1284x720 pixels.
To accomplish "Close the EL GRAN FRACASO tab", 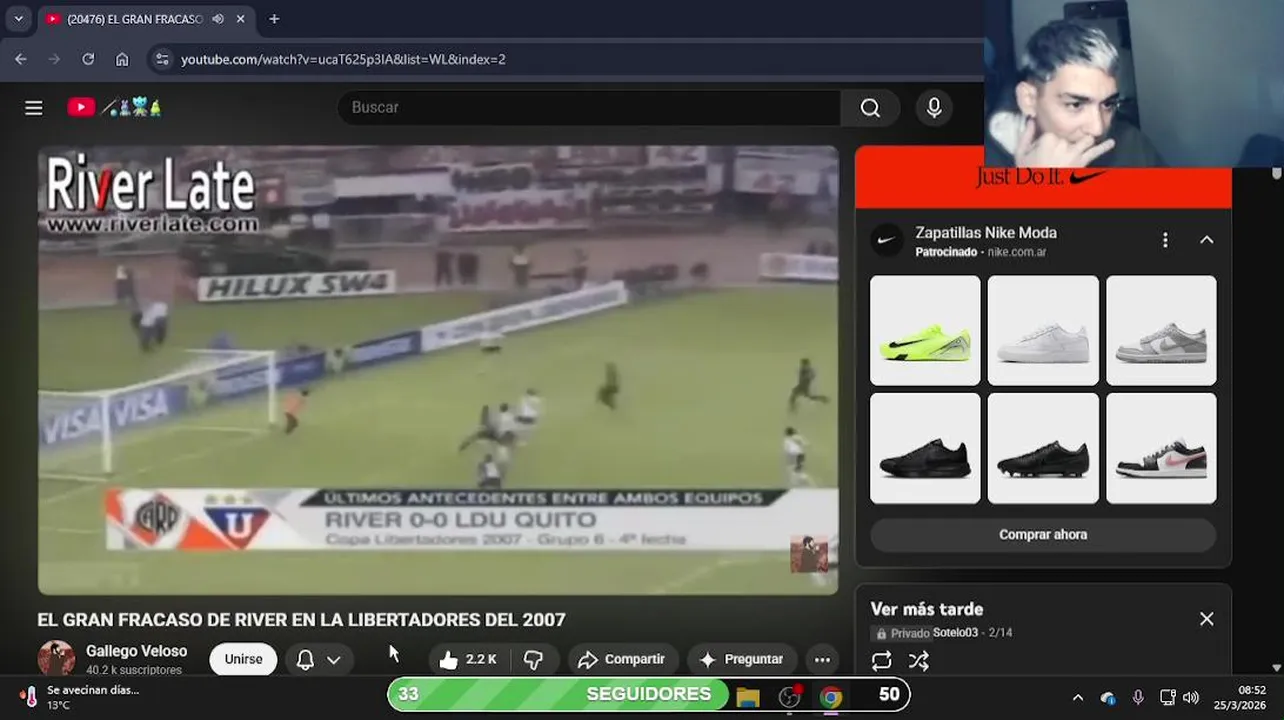I will pos(240,19).
